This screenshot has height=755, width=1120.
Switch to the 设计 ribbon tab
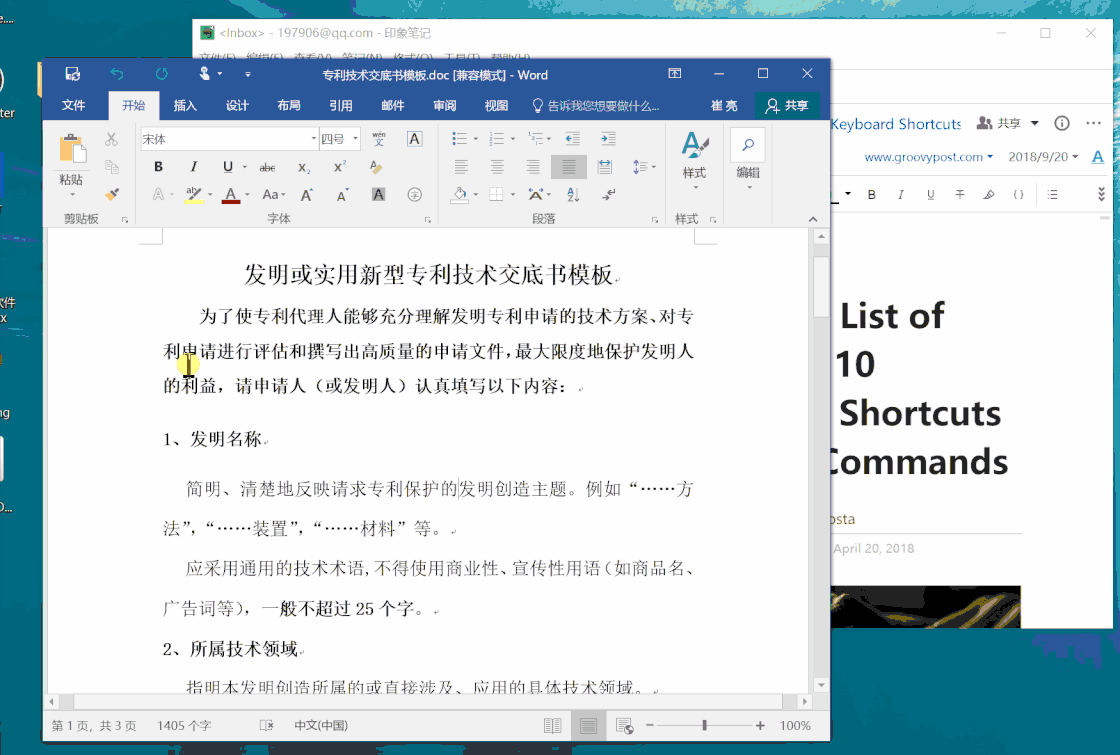click(x=237, y=105)
